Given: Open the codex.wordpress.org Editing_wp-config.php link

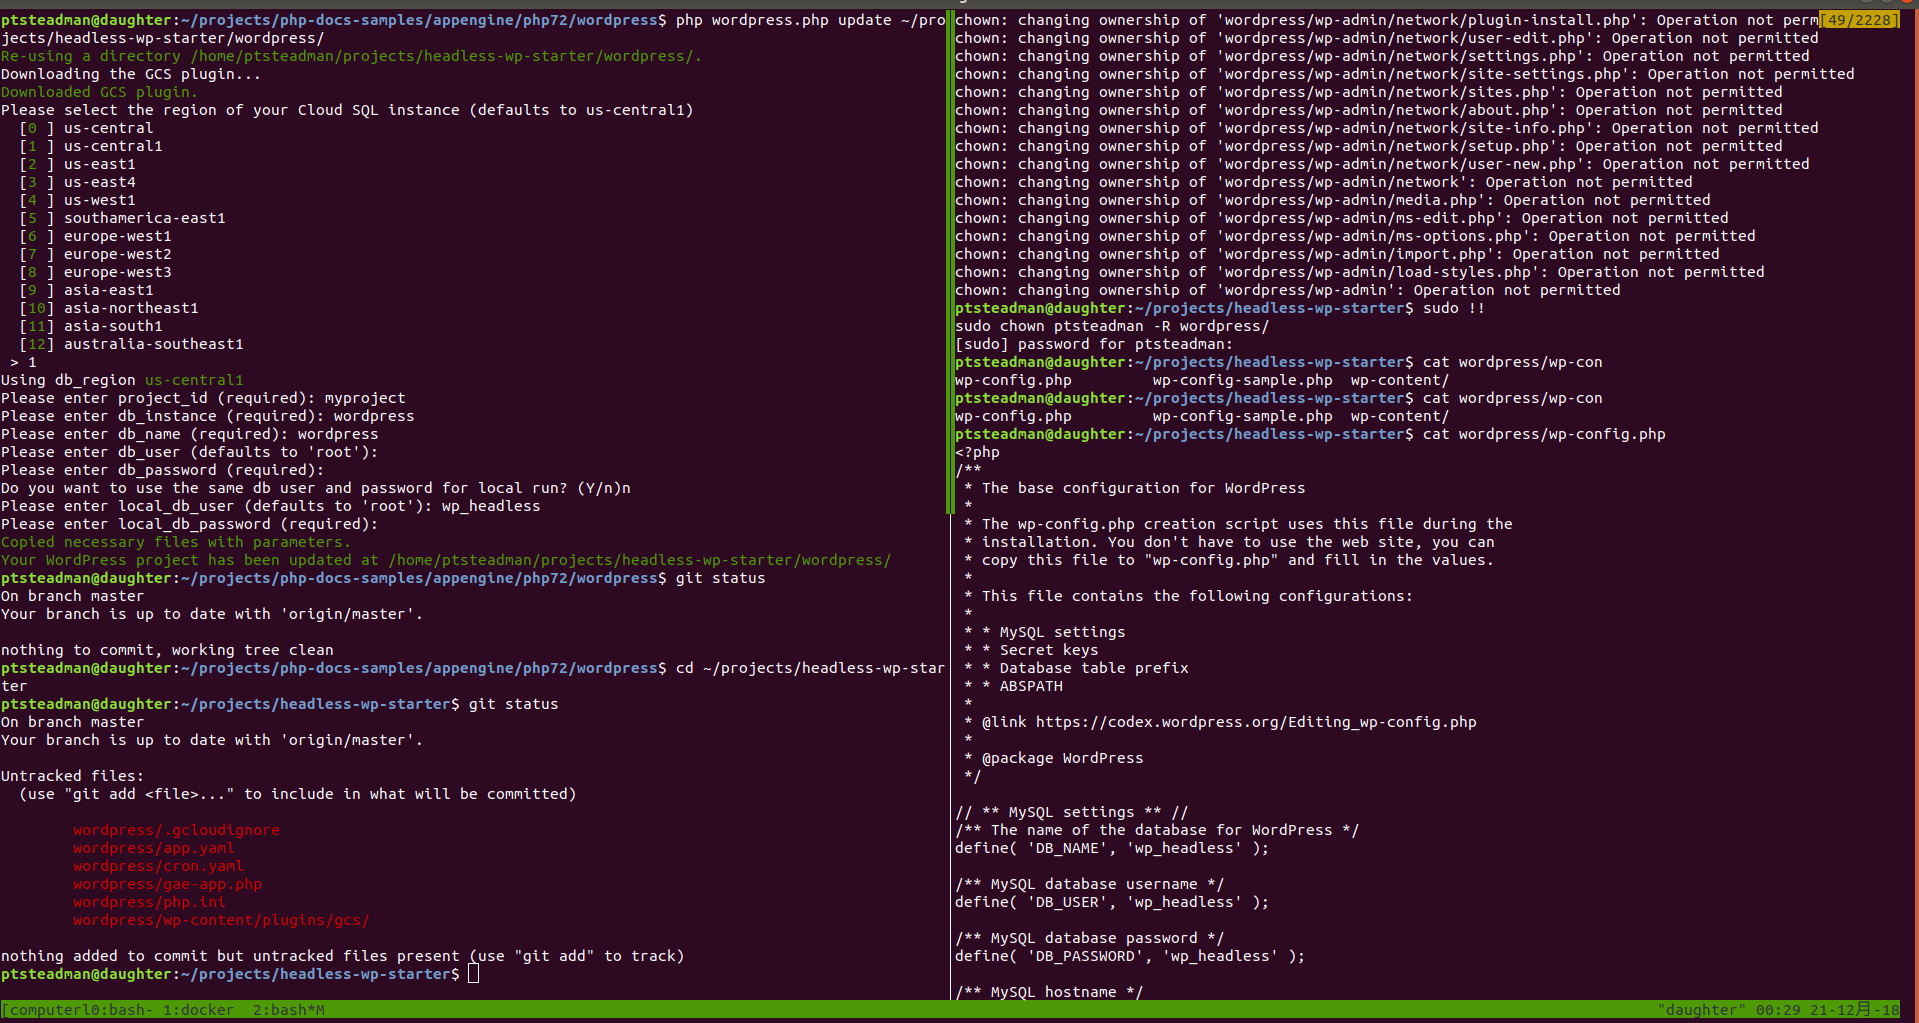Looking at the screenshot, I should pos(1256,722).
